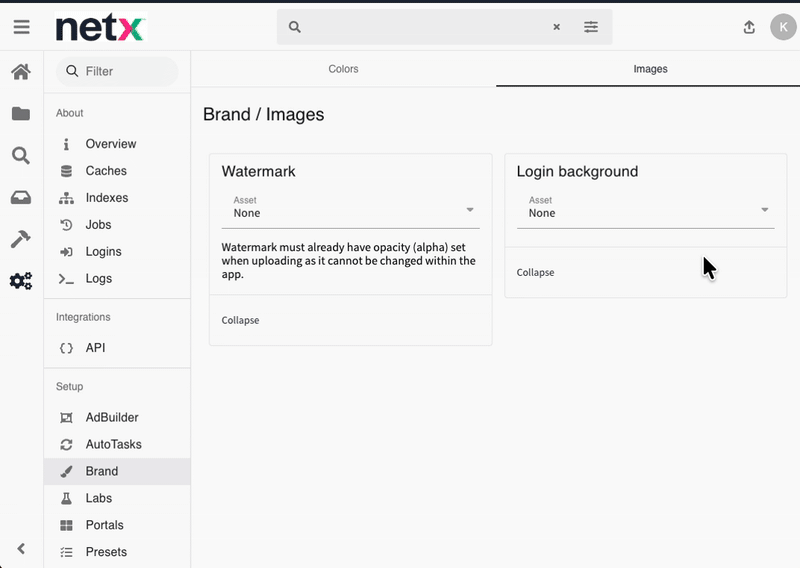Open the inbox tray icon in rail
This screenshot has width=800, height=568.
coord(21,197)
